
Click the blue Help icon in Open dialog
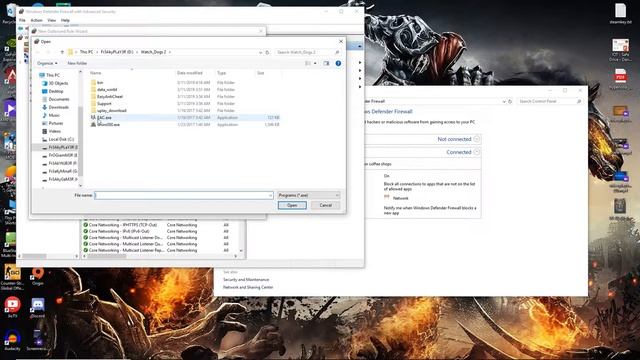pyautogui.click(x=338, y=63)
